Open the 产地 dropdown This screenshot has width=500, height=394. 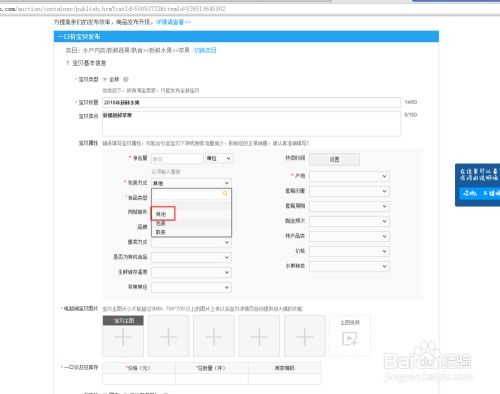click(x=349, y=176)
